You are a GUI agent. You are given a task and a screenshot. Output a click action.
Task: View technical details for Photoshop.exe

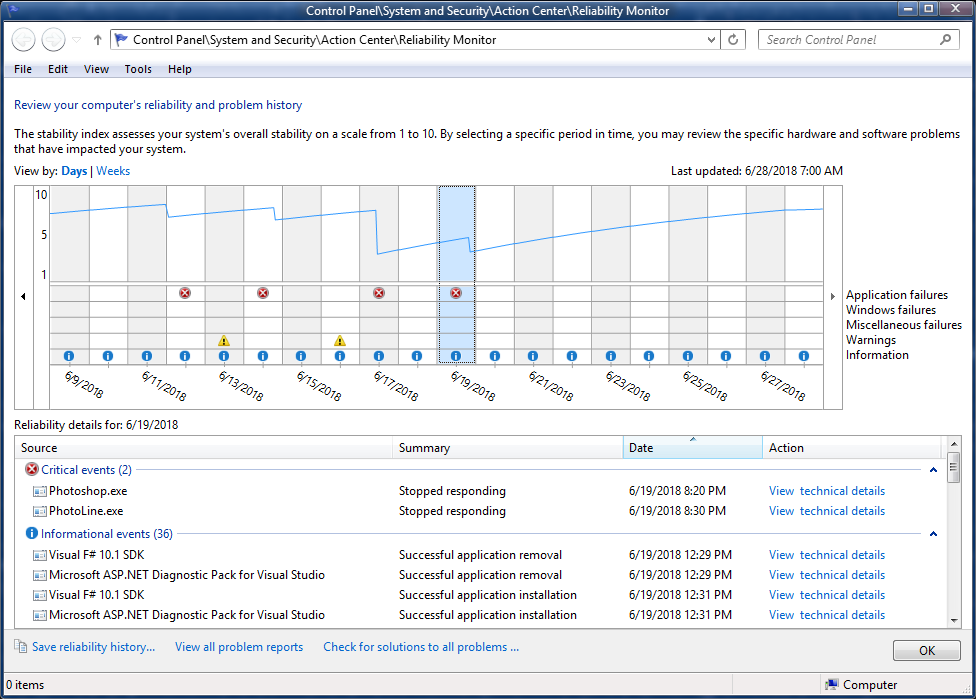coord(826,491)
